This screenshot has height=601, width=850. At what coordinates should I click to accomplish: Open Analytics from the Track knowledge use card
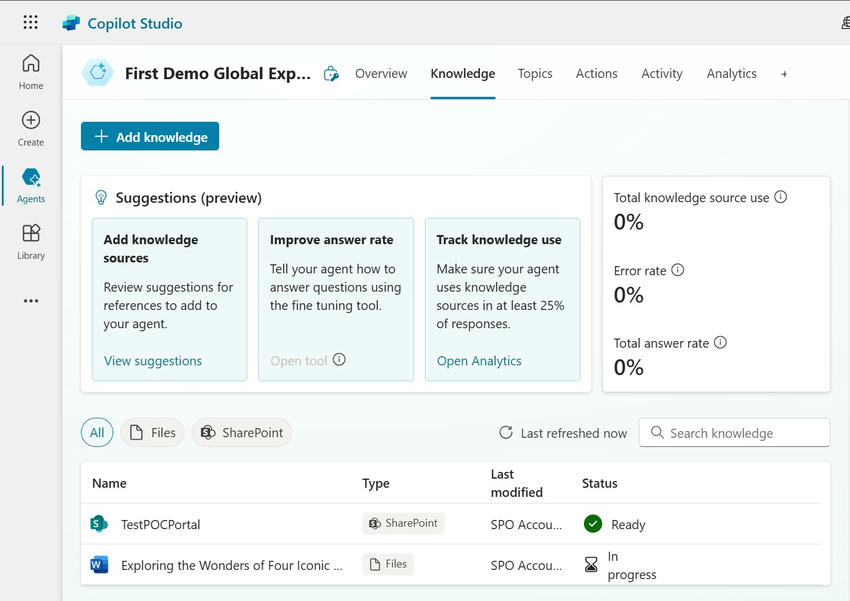[478, 361]
